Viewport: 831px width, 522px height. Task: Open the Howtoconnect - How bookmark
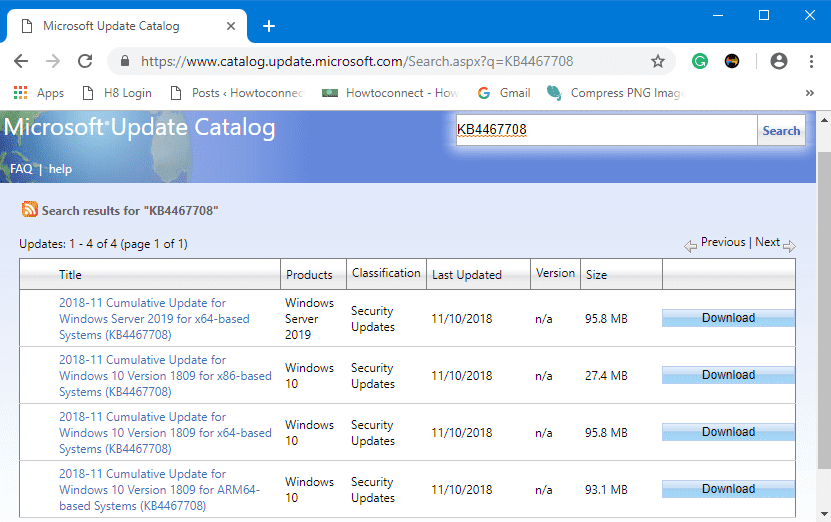390,93
